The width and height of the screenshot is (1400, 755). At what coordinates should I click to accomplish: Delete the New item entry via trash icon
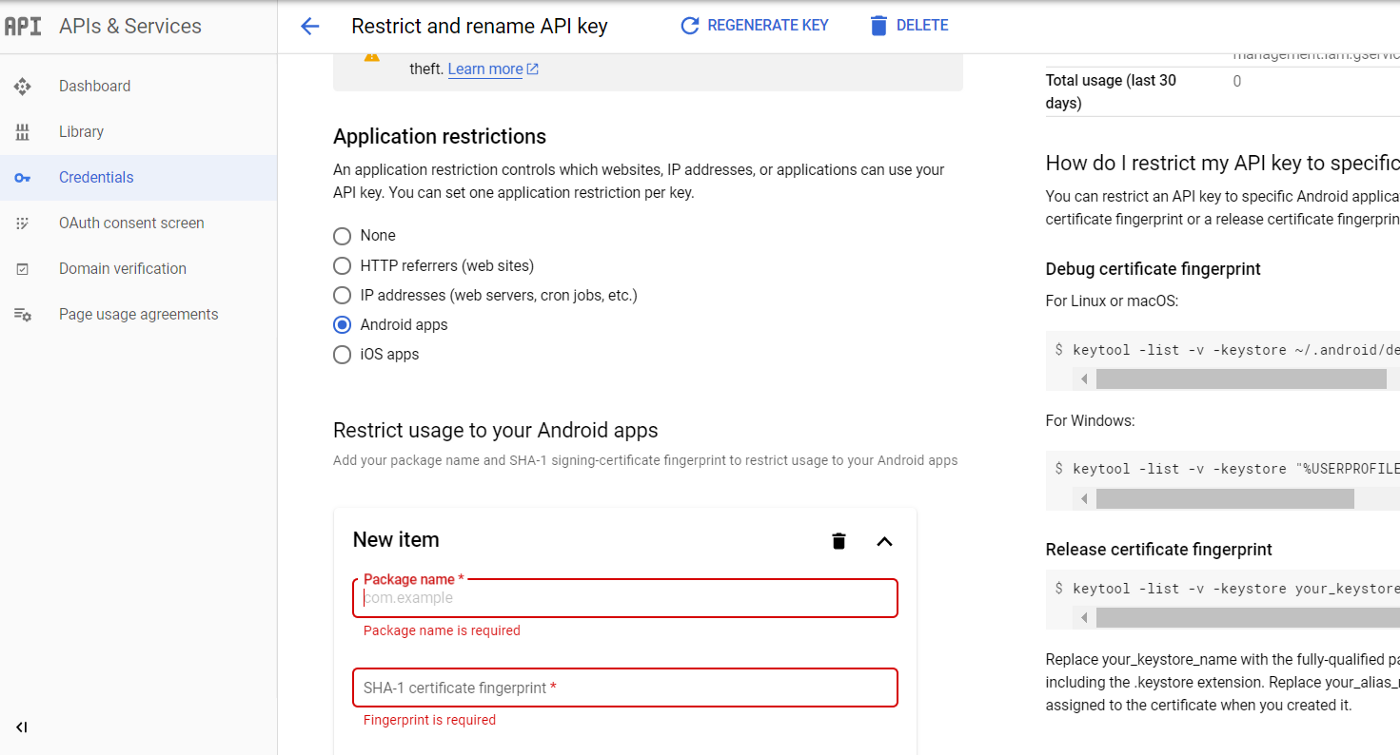click(x=839, y=541)
